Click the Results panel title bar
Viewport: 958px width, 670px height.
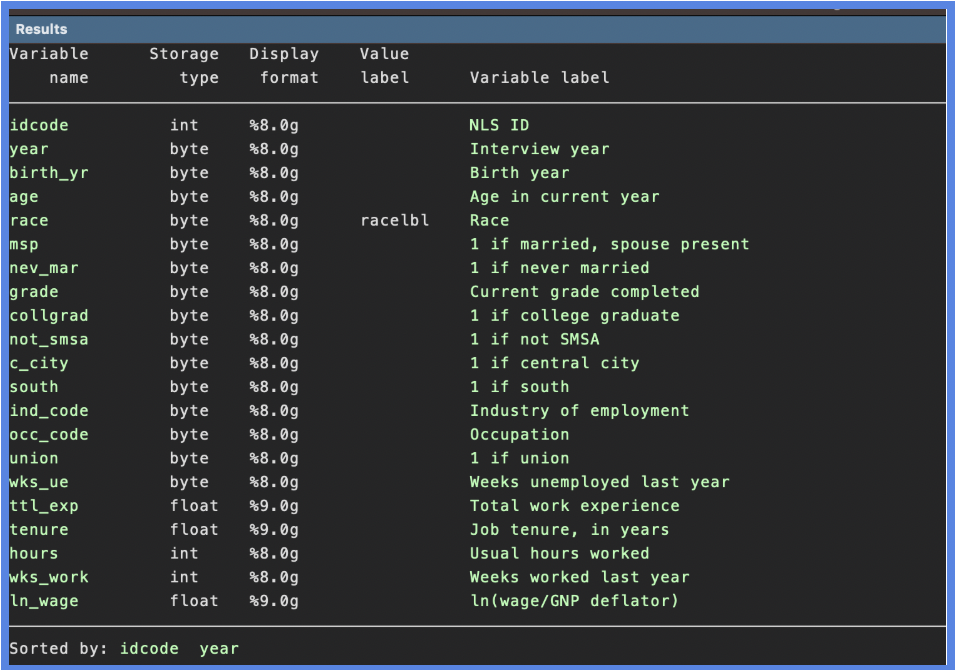[x=477, y=30]
